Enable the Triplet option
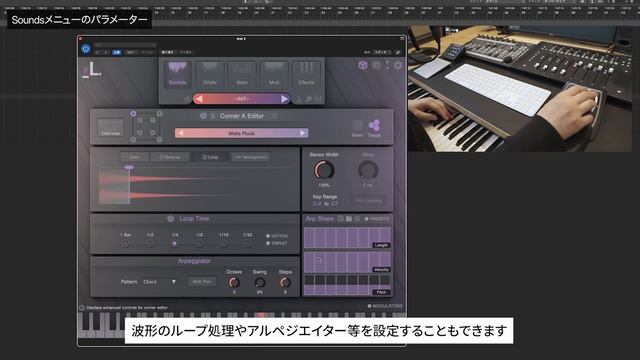This screenshot has width=640, height=360. (277, 243)
